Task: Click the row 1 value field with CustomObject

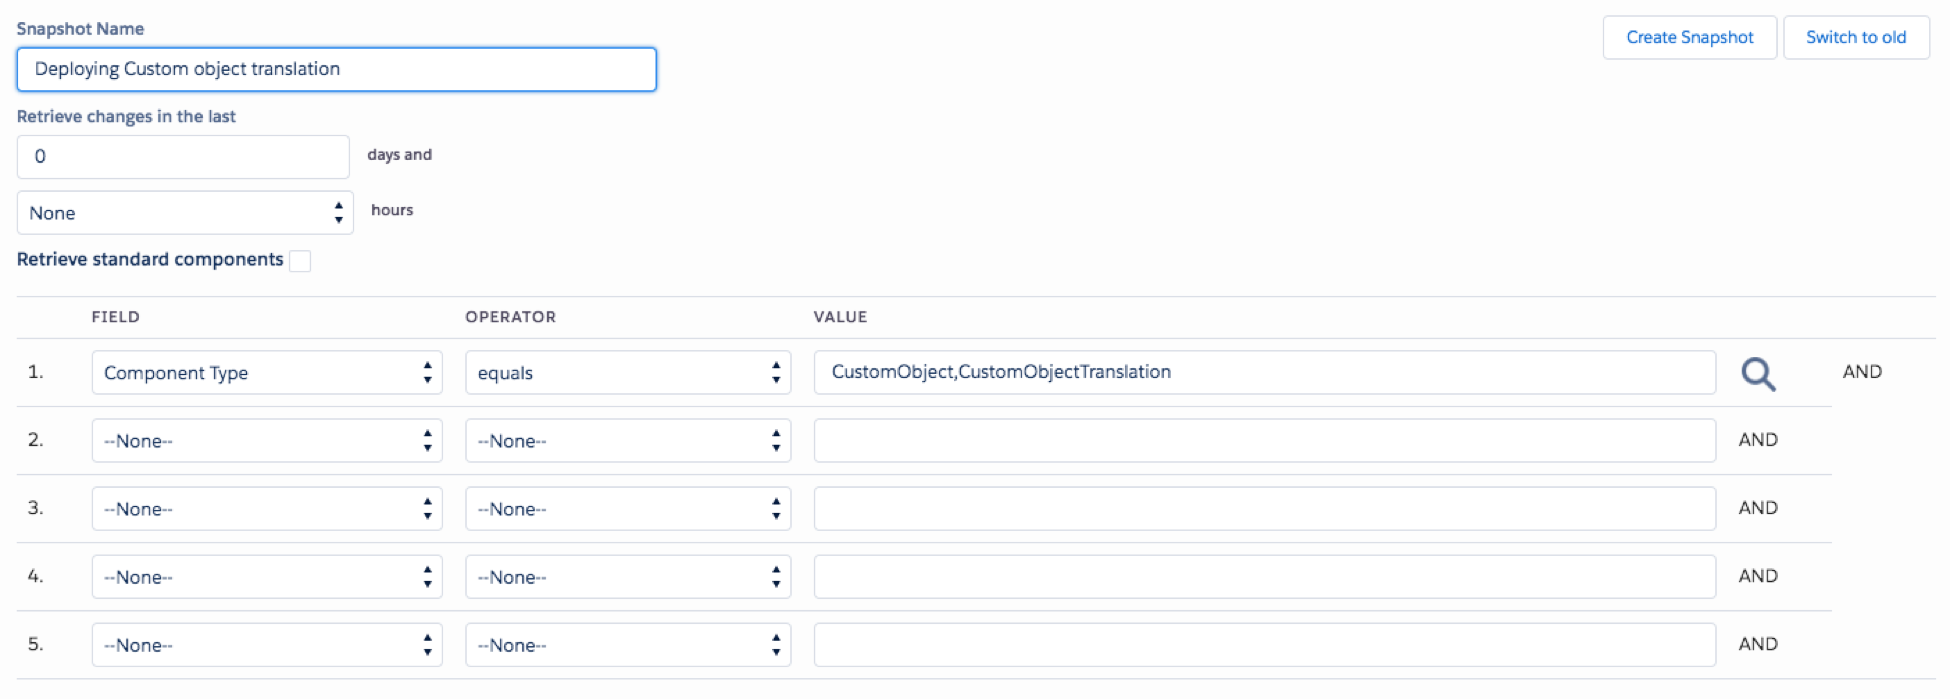Action: [1264, 373]
